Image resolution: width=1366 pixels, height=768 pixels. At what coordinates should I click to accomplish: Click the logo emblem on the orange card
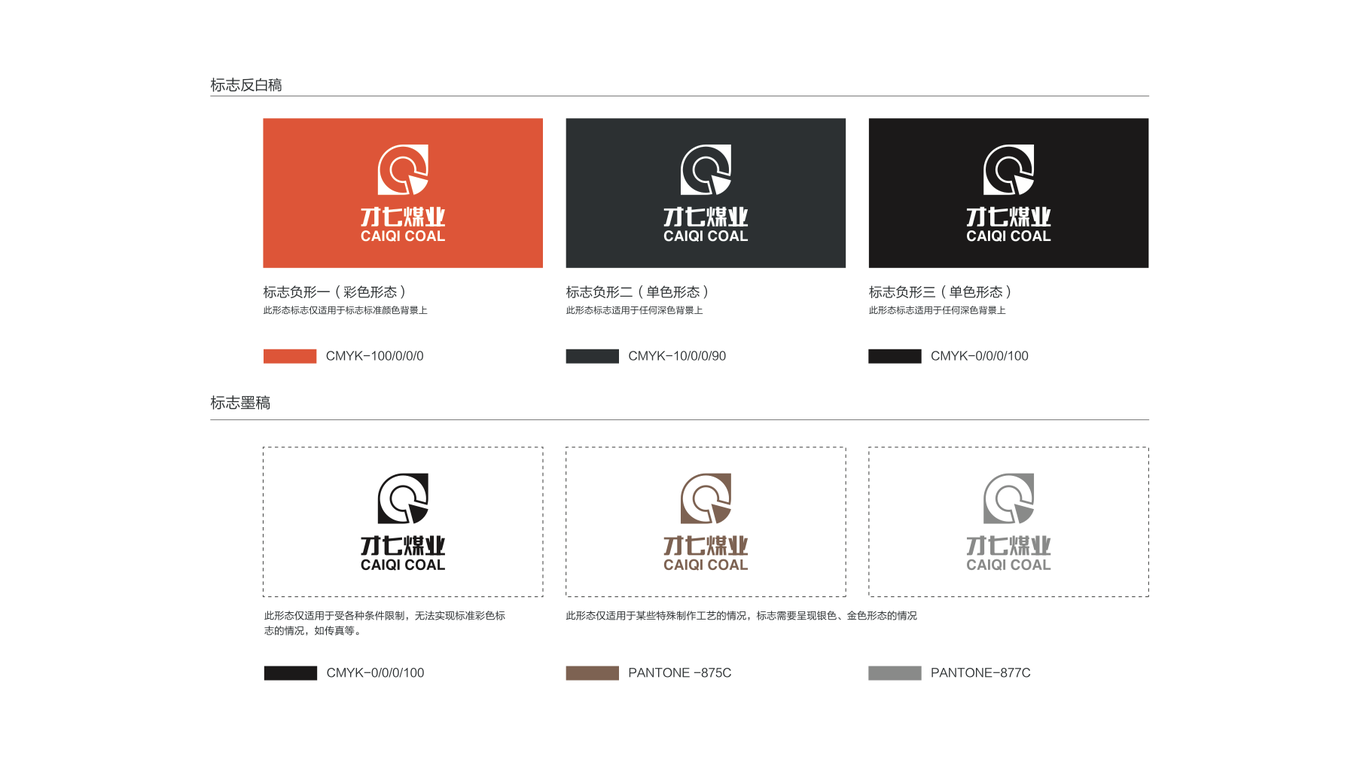click(x=403, y=170)
